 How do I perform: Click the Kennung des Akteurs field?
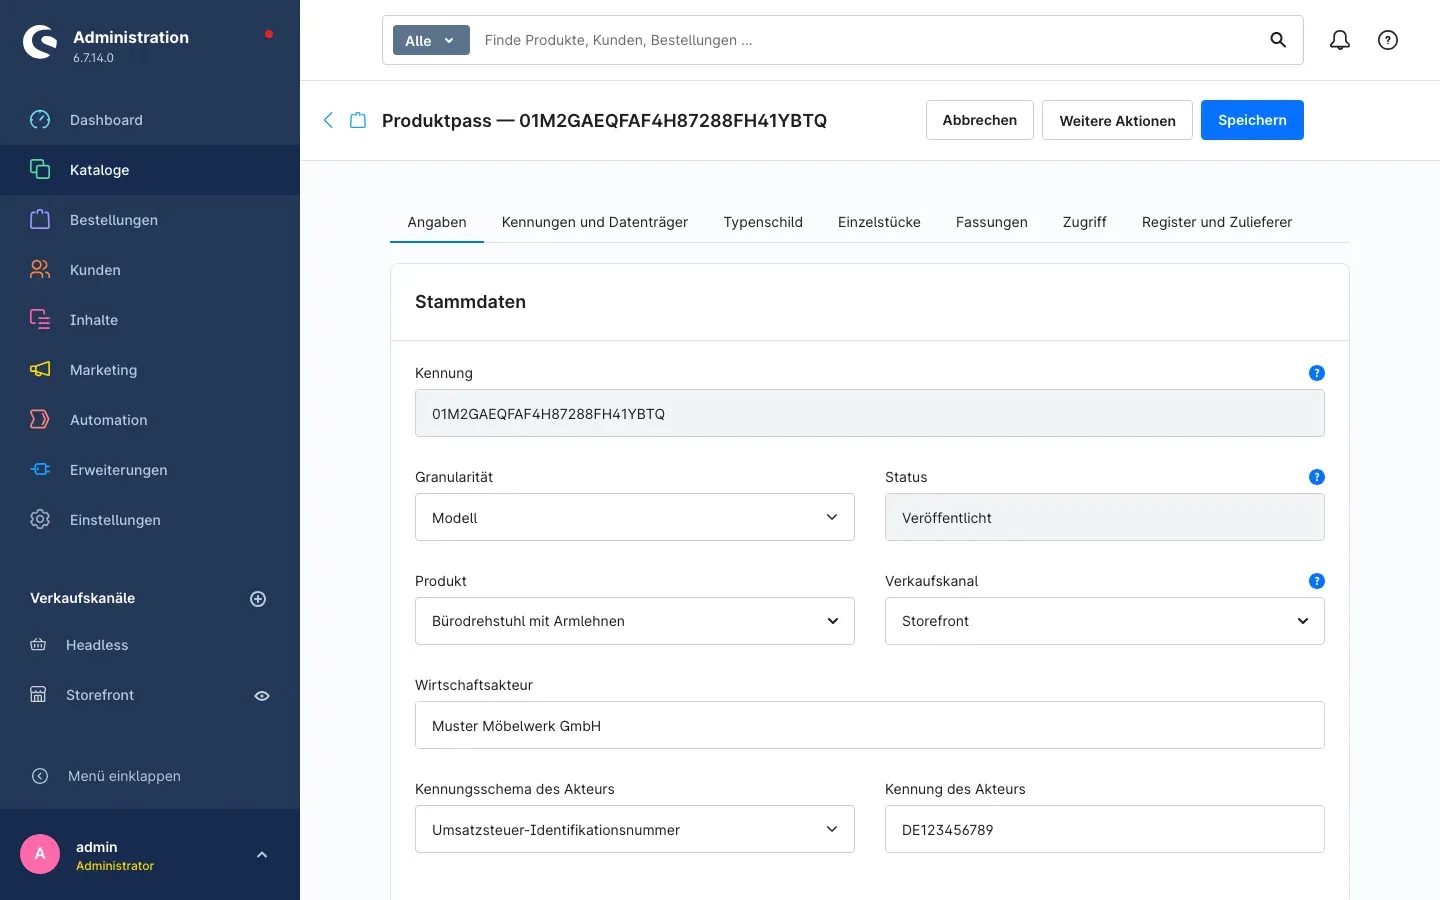pos(1105,829)
